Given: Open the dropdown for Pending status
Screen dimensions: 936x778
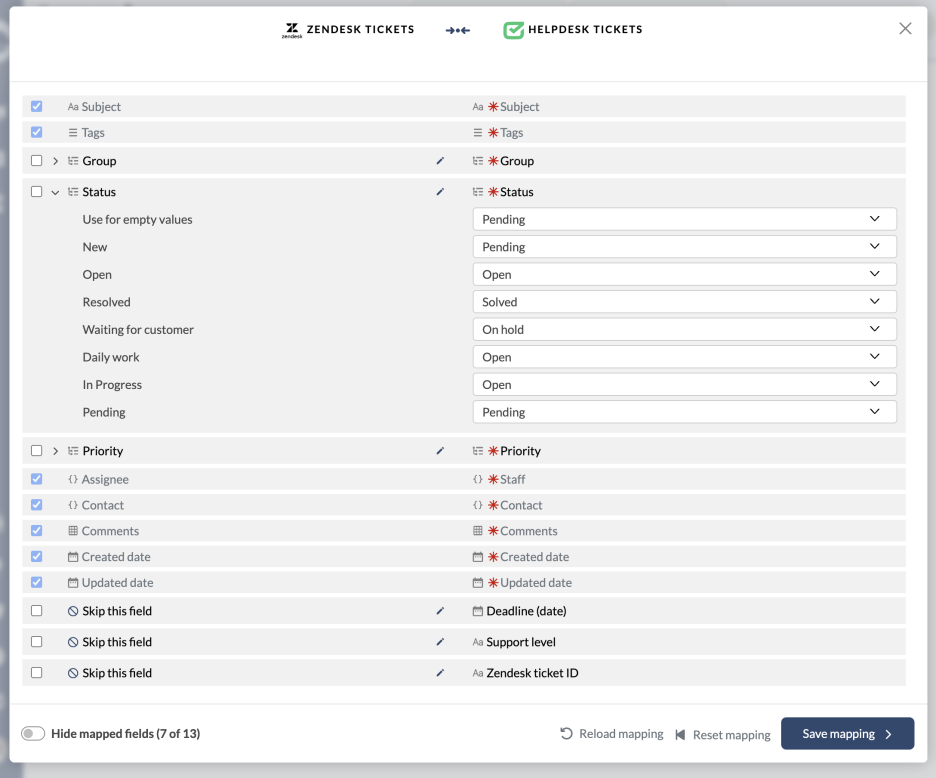Looking at the screenshot, I should 685,411.
